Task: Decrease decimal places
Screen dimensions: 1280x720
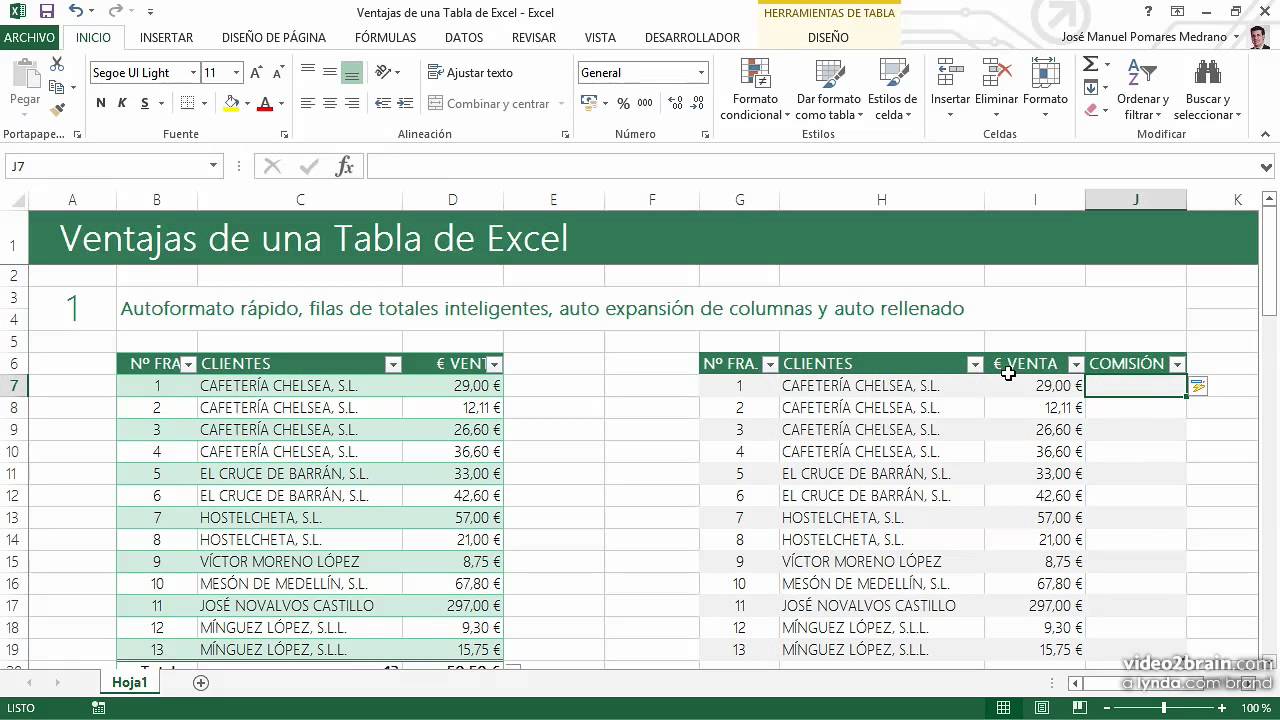Action: 698,103
